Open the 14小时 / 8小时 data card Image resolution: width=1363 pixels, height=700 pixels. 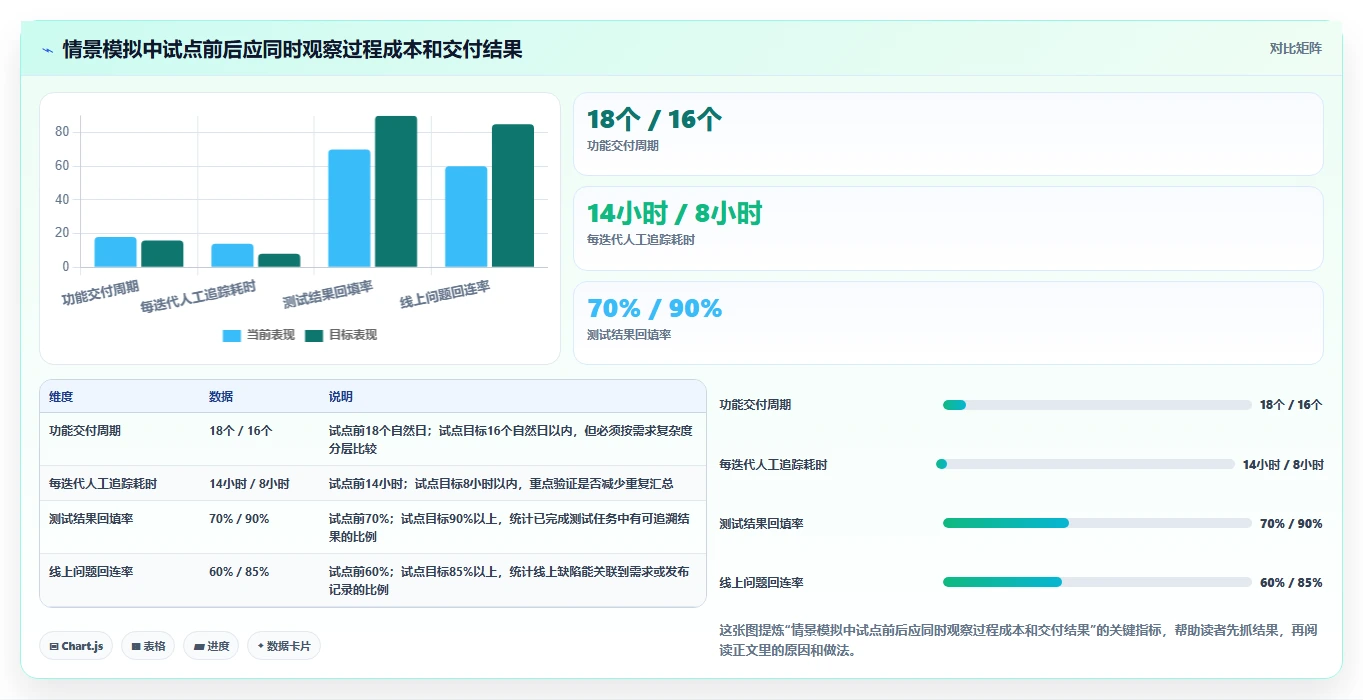point(948,228)
